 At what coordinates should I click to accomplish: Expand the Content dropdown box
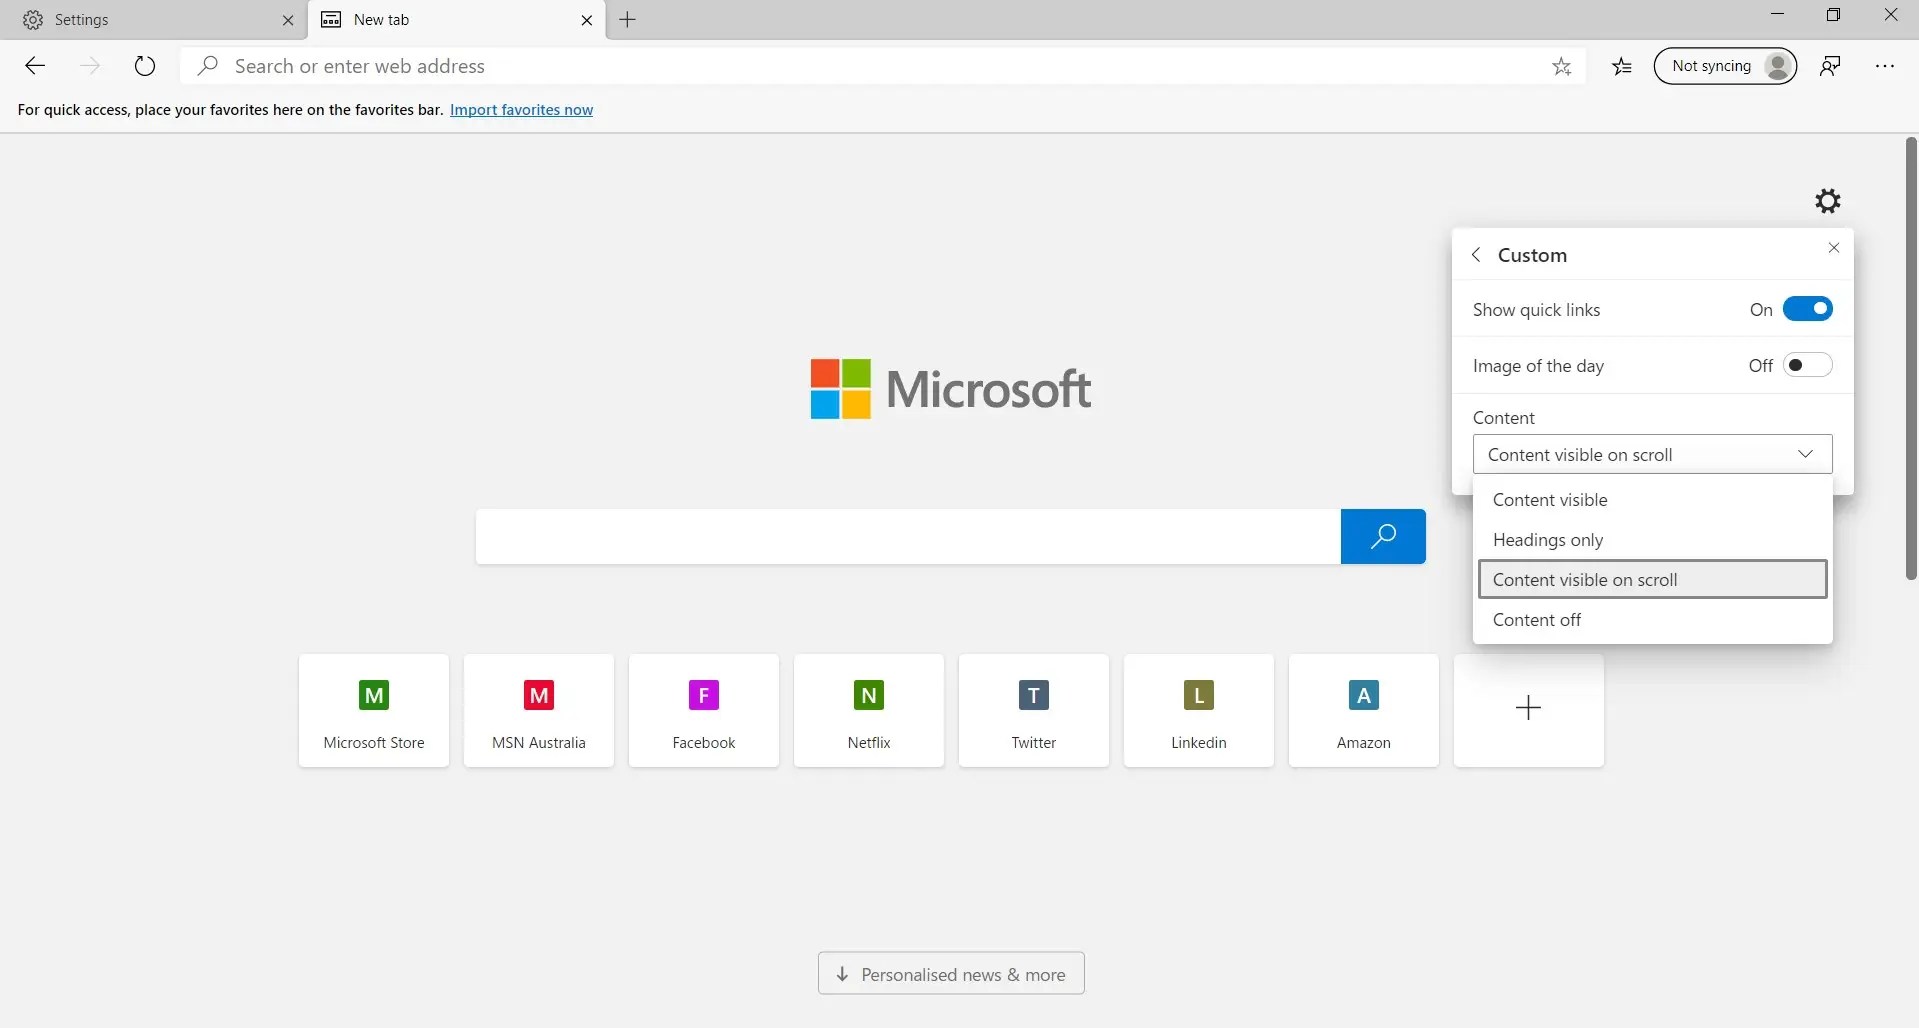coord(1652,454)
